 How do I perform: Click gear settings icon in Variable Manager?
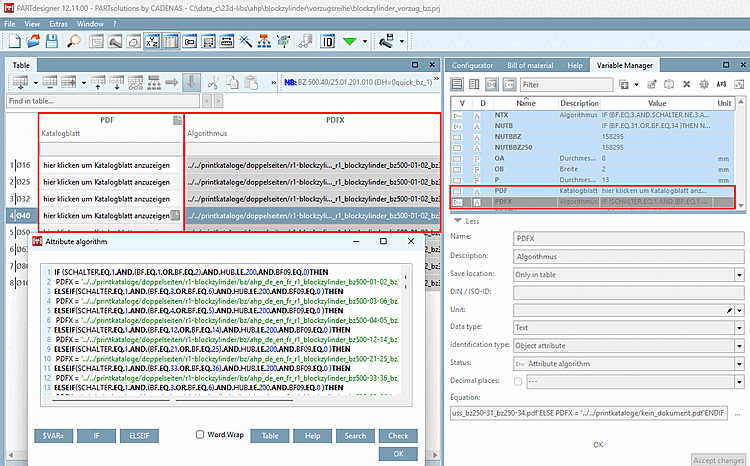704,85
